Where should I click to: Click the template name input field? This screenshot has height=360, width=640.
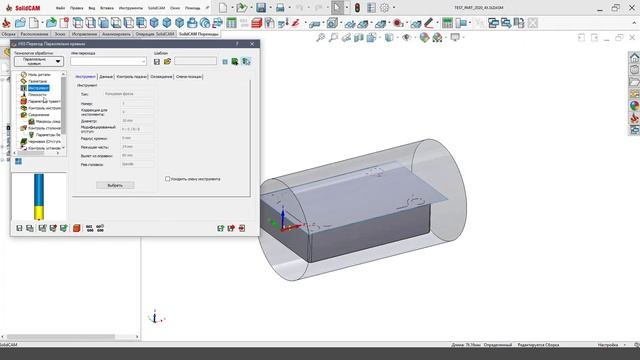(196, 61)
